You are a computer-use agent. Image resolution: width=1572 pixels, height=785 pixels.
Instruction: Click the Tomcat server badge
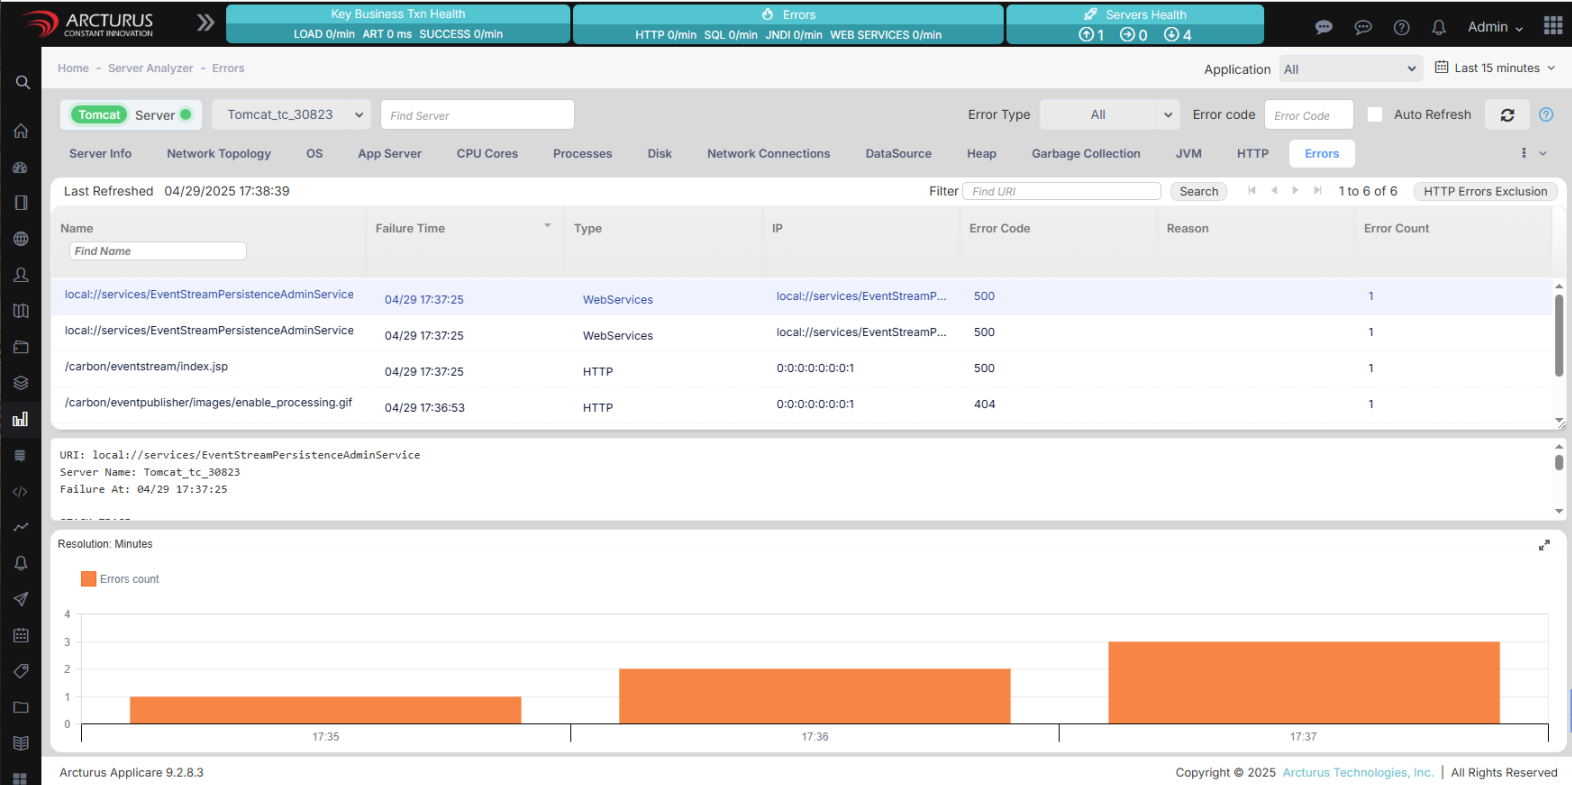(x=99, y=115)
